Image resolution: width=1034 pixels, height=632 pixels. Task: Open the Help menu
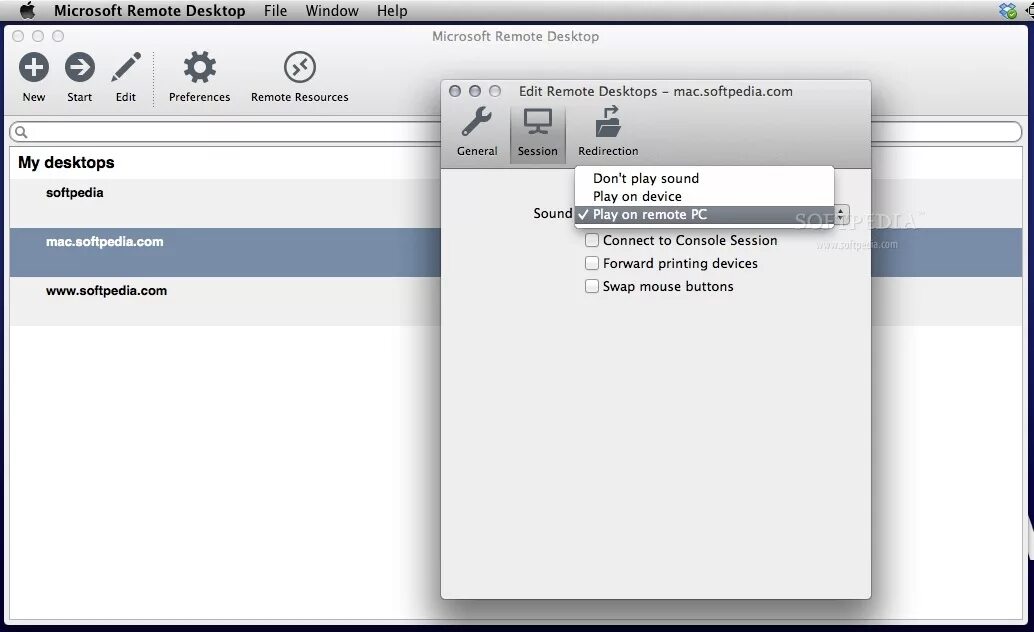click(392, 11)
